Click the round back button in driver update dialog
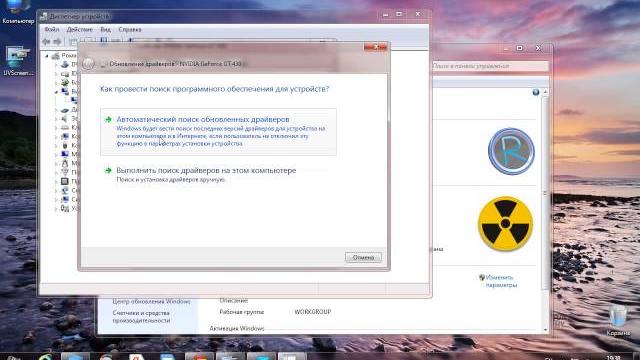This screenshot has width=640, height=360. tap(88, 63)
